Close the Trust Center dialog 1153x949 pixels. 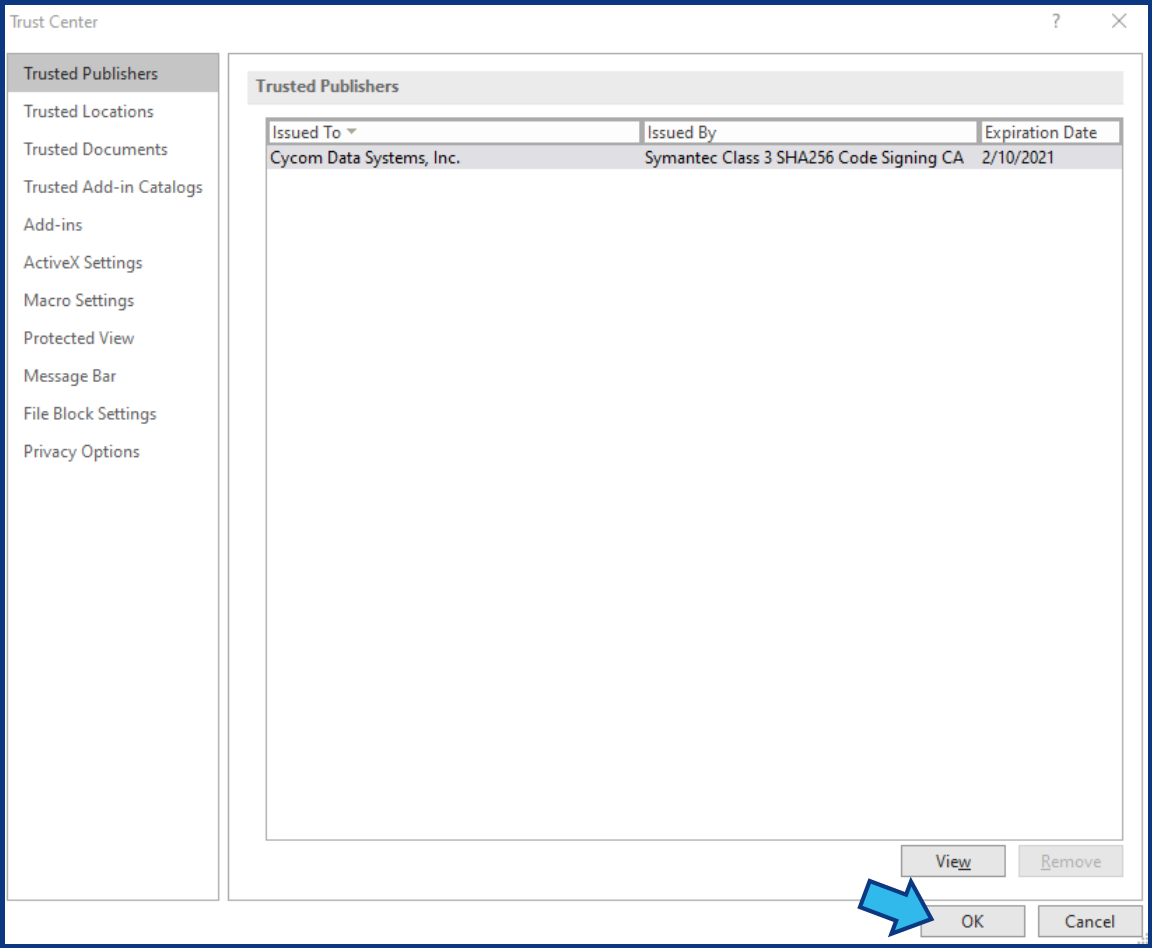click(1119, 21)
